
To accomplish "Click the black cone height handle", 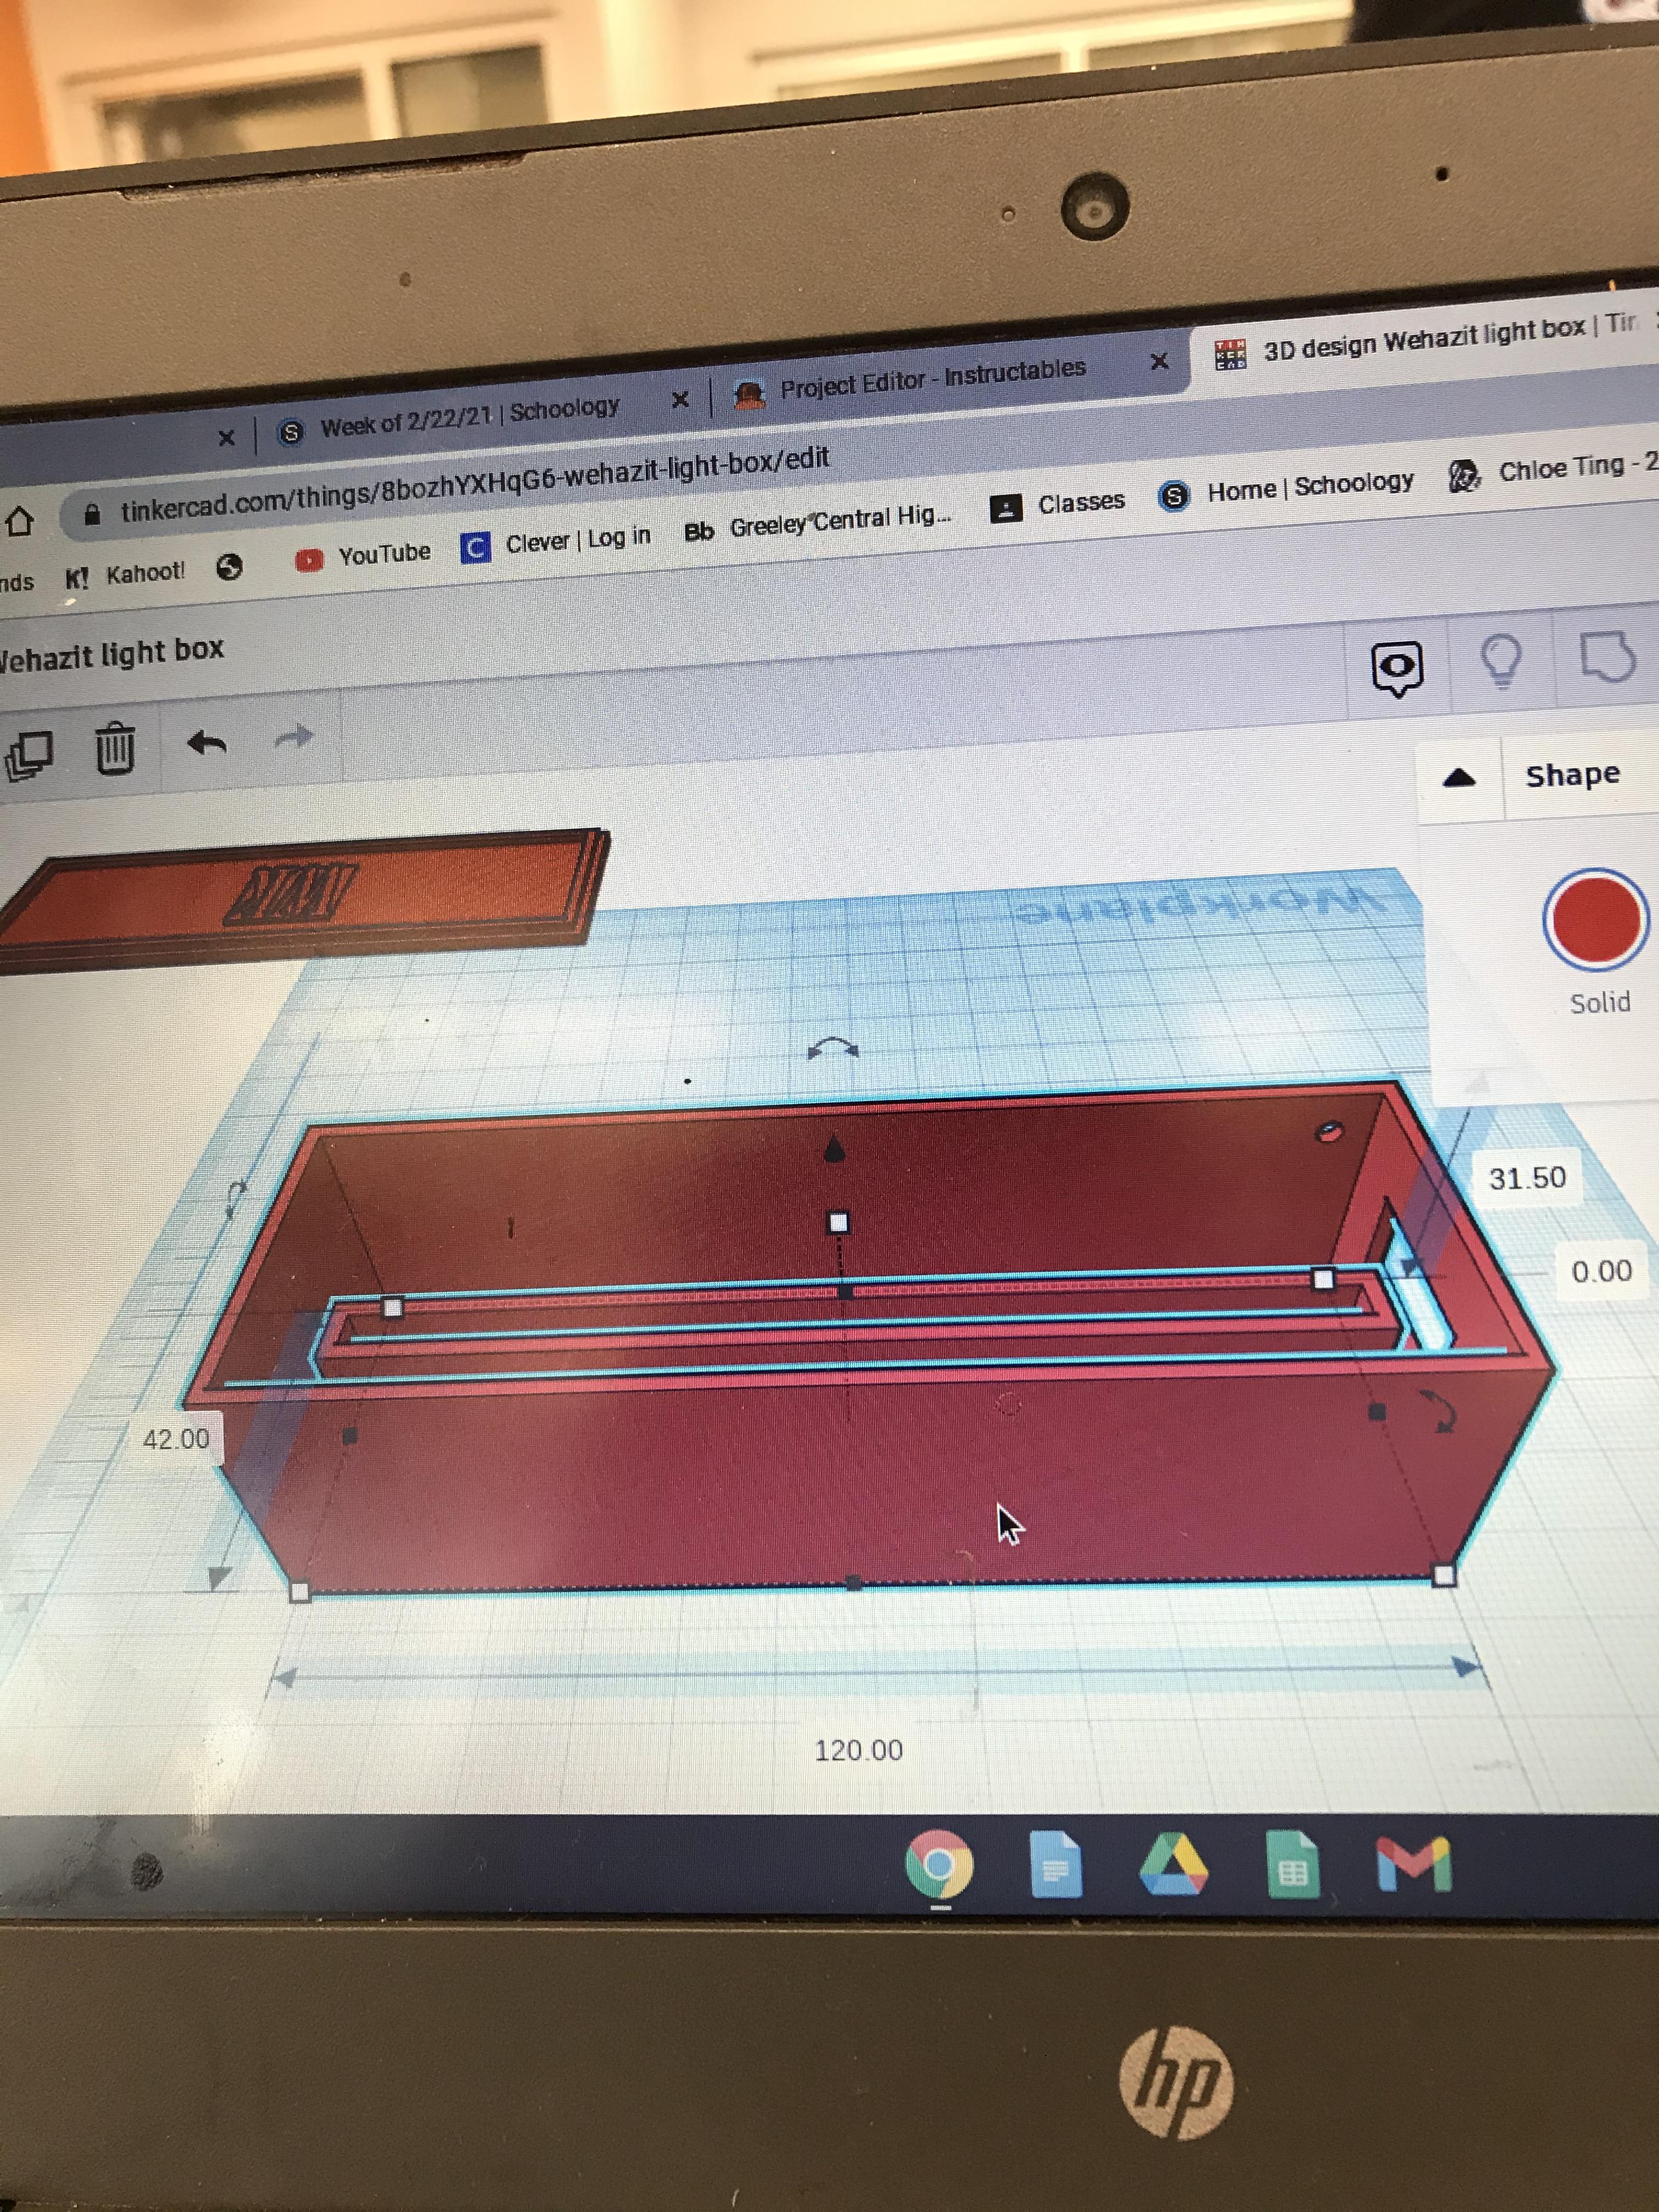I will (x=834, y=1150).
